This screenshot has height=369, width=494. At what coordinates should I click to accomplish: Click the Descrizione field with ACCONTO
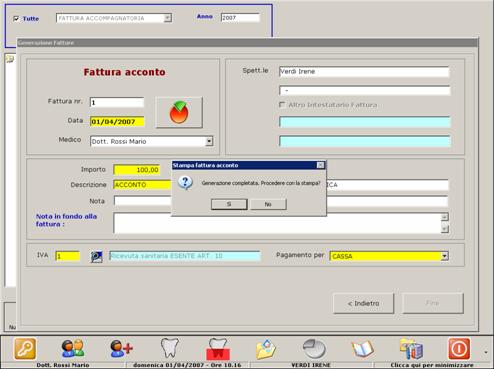(142, 185)
